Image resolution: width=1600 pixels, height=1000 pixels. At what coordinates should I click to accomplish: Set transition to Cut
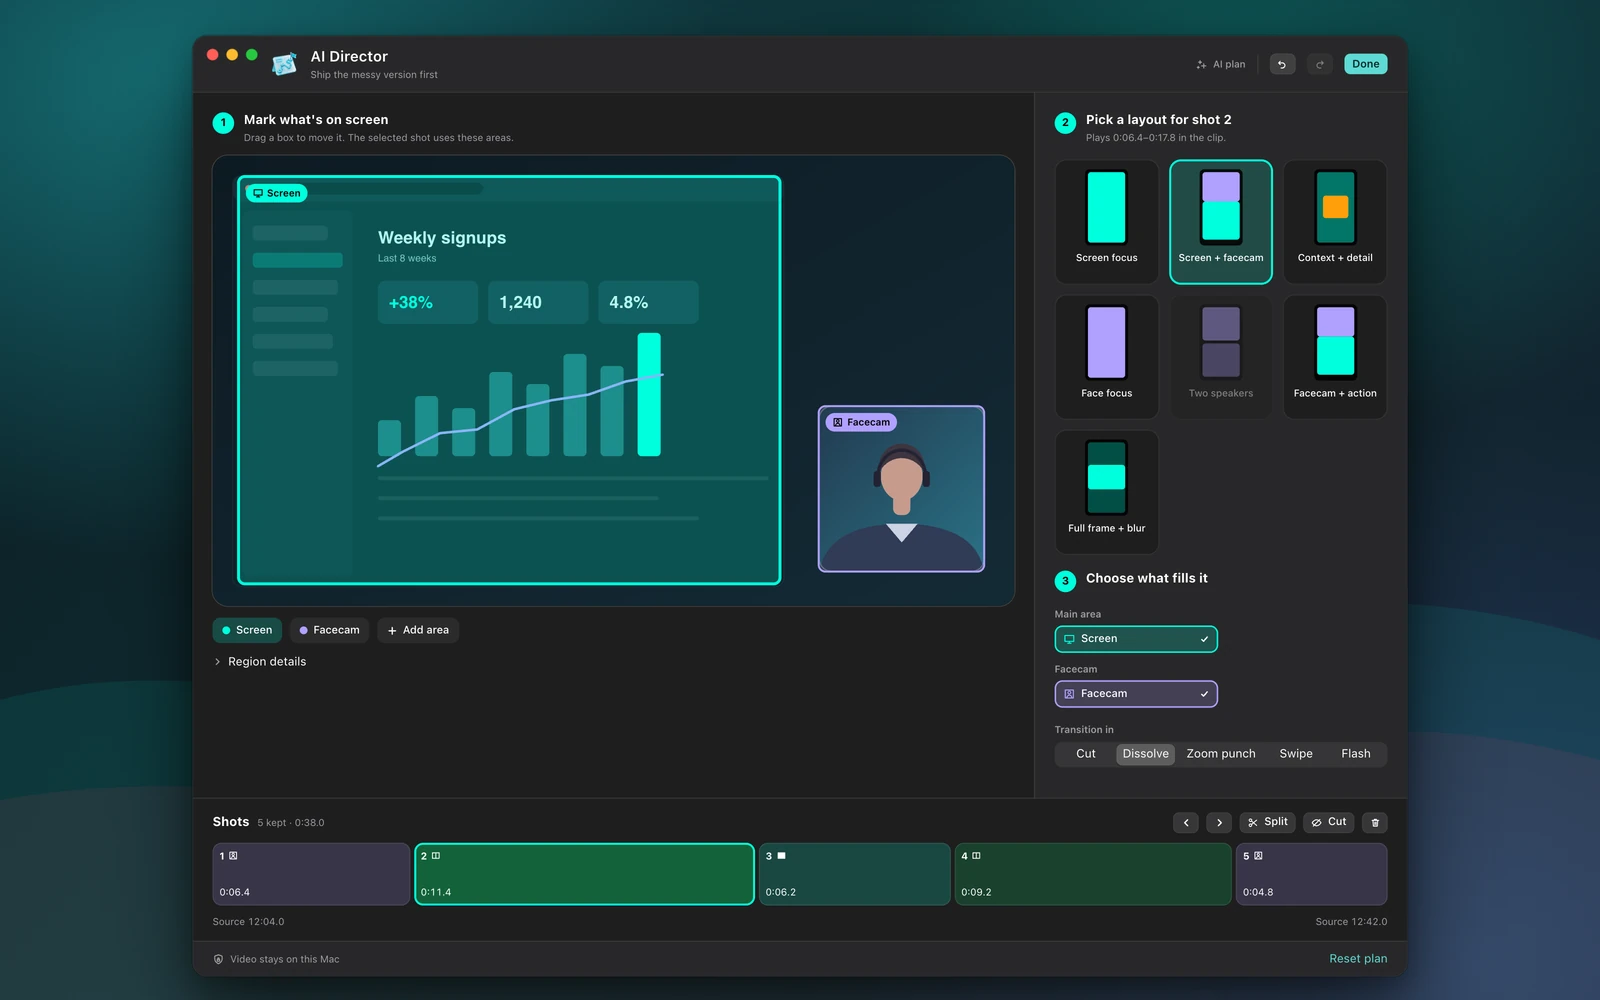coord(1086,754)
